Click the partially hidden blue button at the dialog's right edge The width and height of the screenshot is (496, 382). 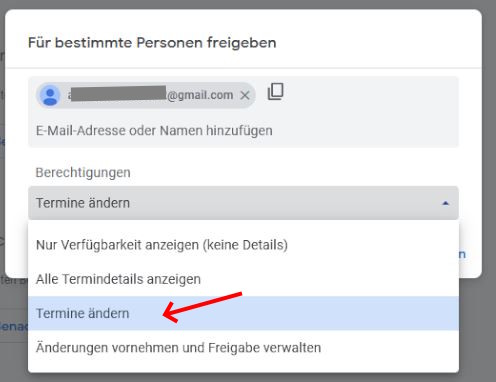(462, 254)
